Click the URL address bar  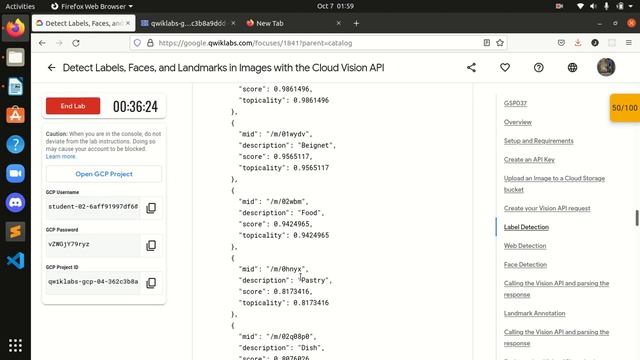tap(318, 43)
